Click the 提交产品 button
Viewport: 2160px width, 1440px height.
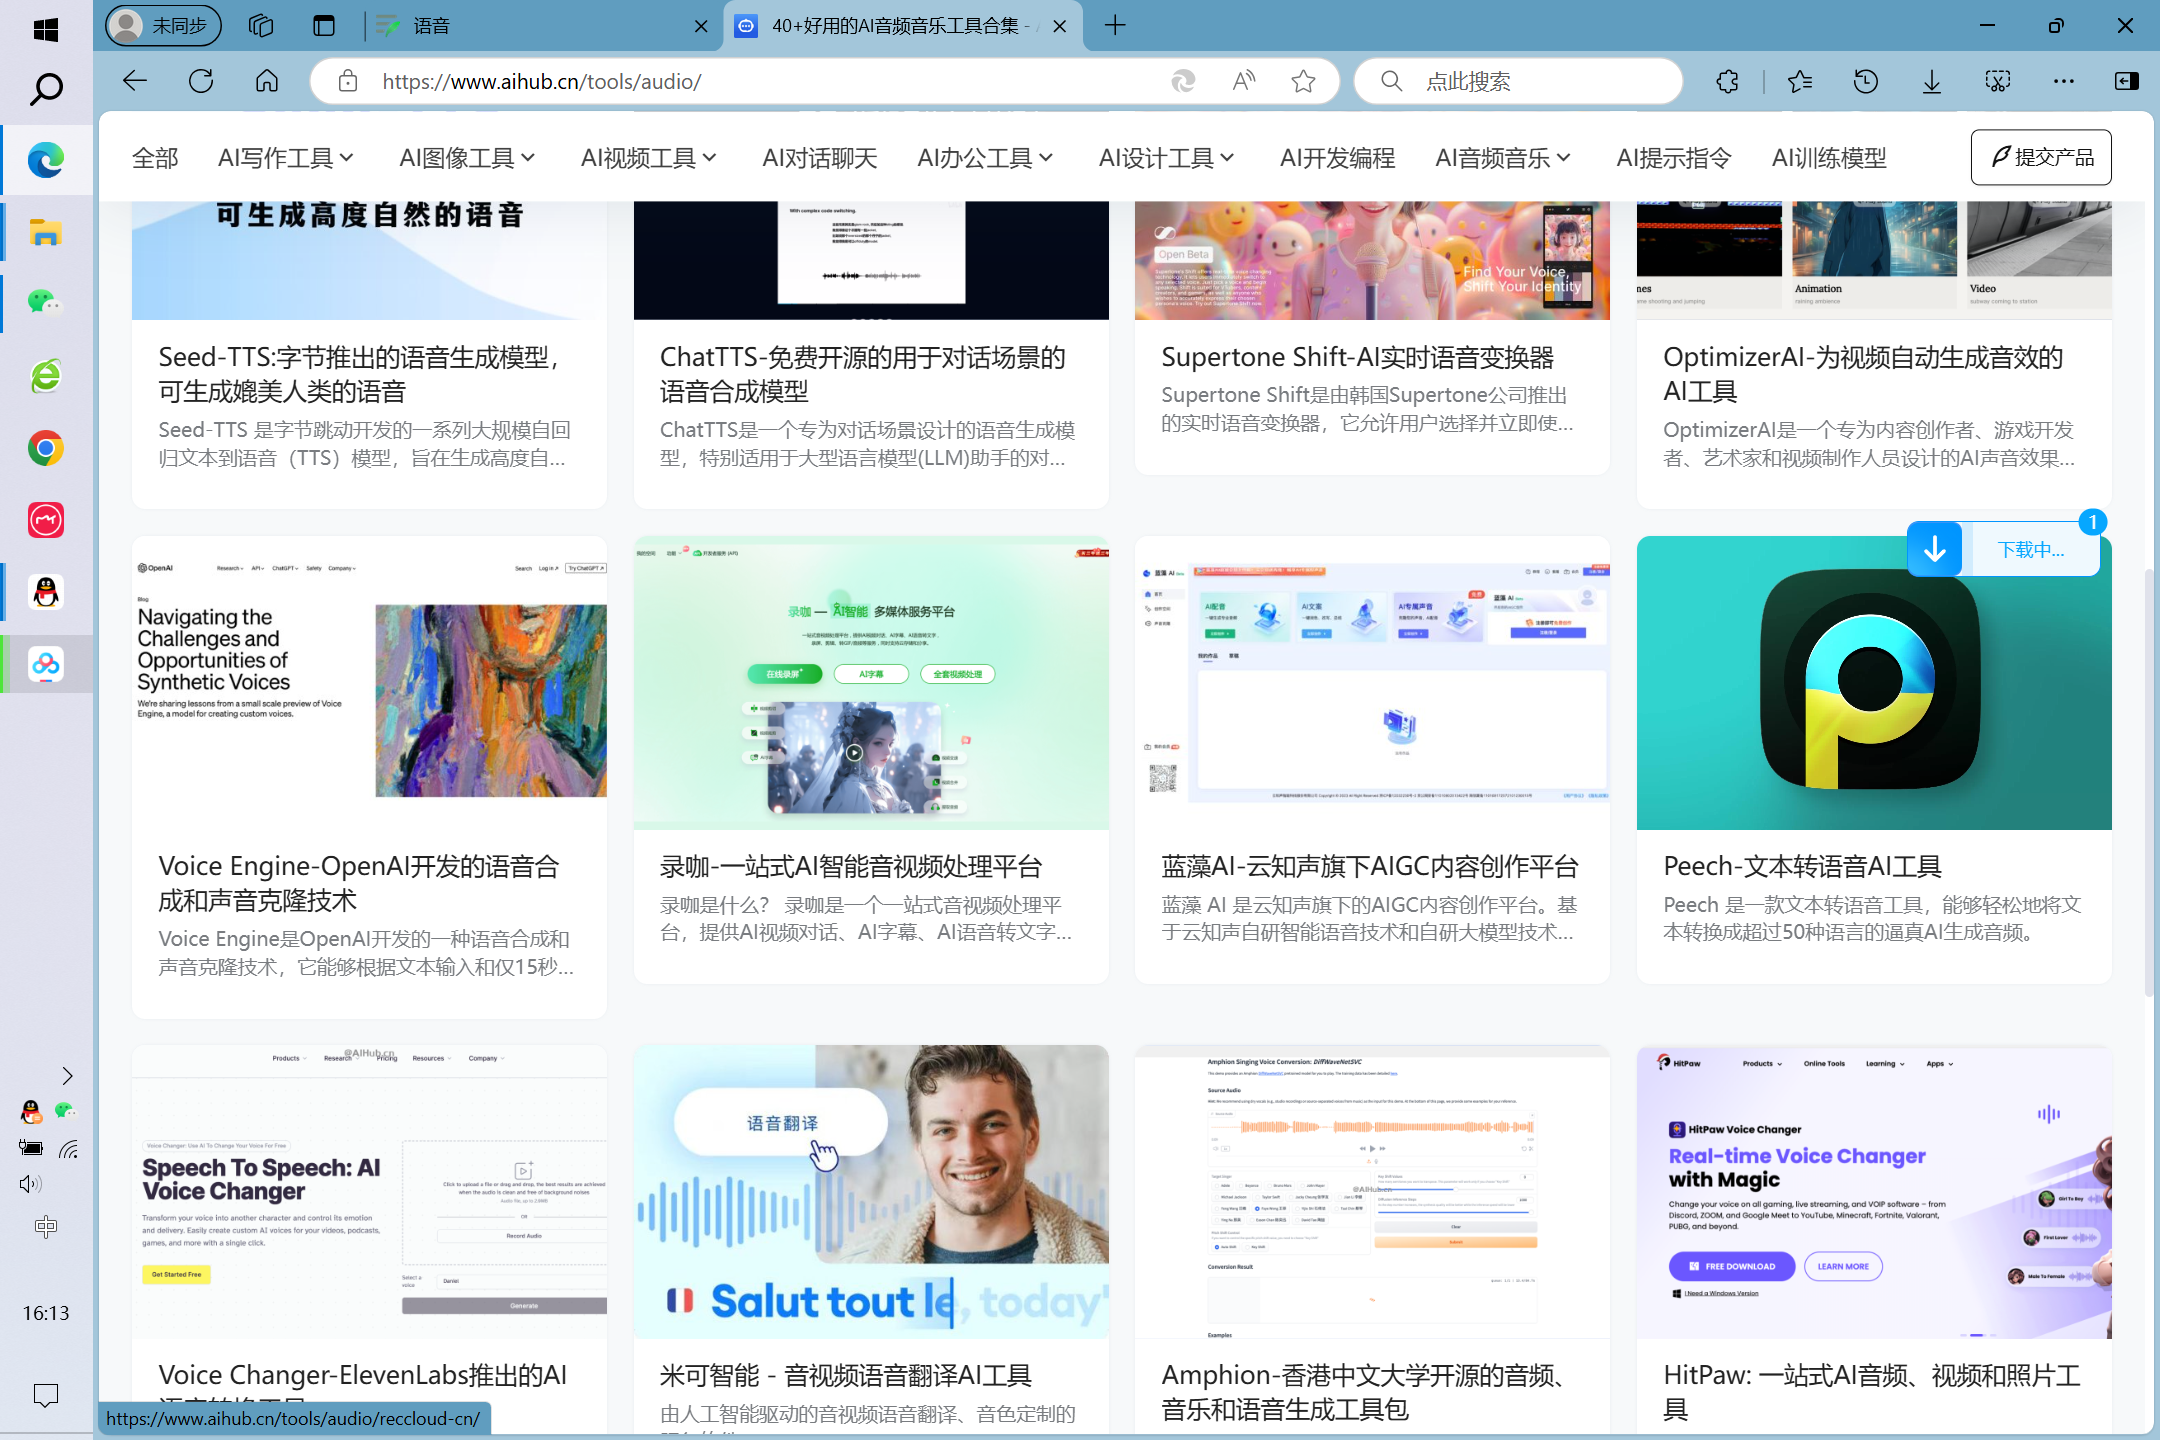2041,157
